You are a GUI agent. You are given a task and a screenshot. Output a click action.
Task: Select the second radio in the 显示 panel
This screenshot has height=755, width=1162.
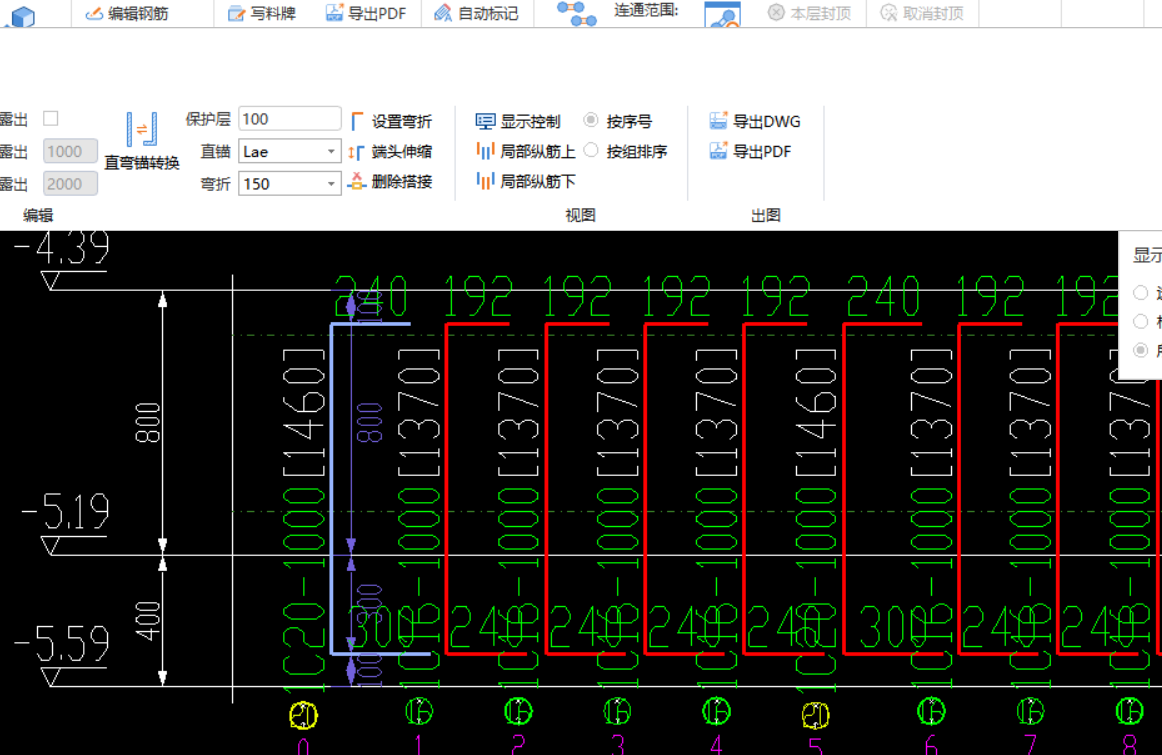click(1141, 322)
